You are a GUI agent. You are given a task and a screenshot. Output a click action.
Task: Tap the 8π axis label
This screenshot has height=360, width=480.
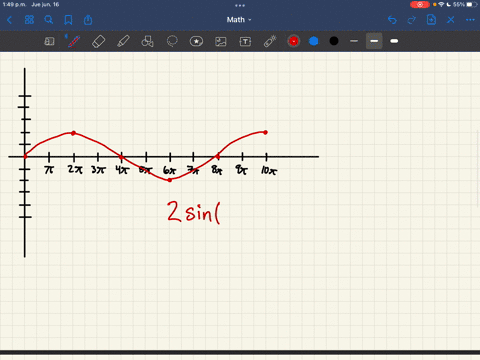217,170
